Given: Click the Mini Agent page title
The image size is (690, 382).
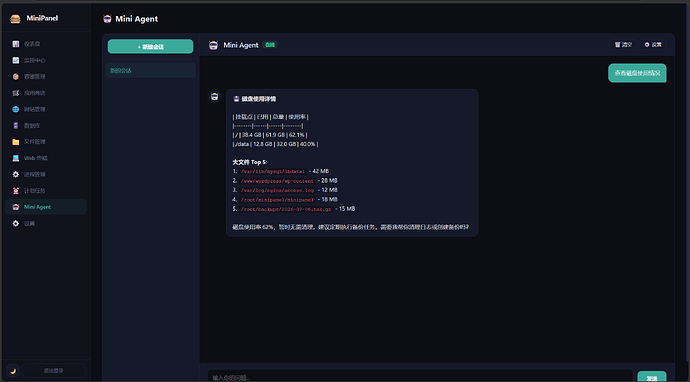Looking at the screenshot, I should (x=136, y=19).
